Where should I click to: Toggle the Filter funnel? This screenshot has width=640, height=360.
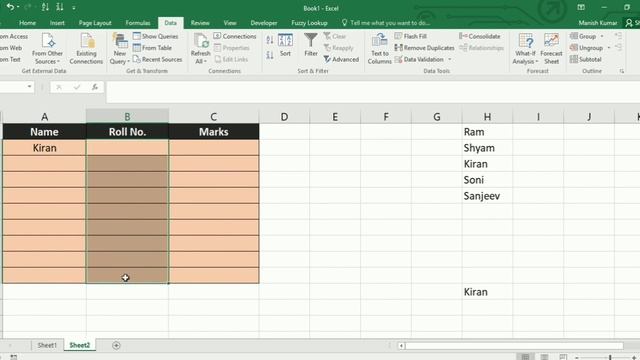point(311,45)
